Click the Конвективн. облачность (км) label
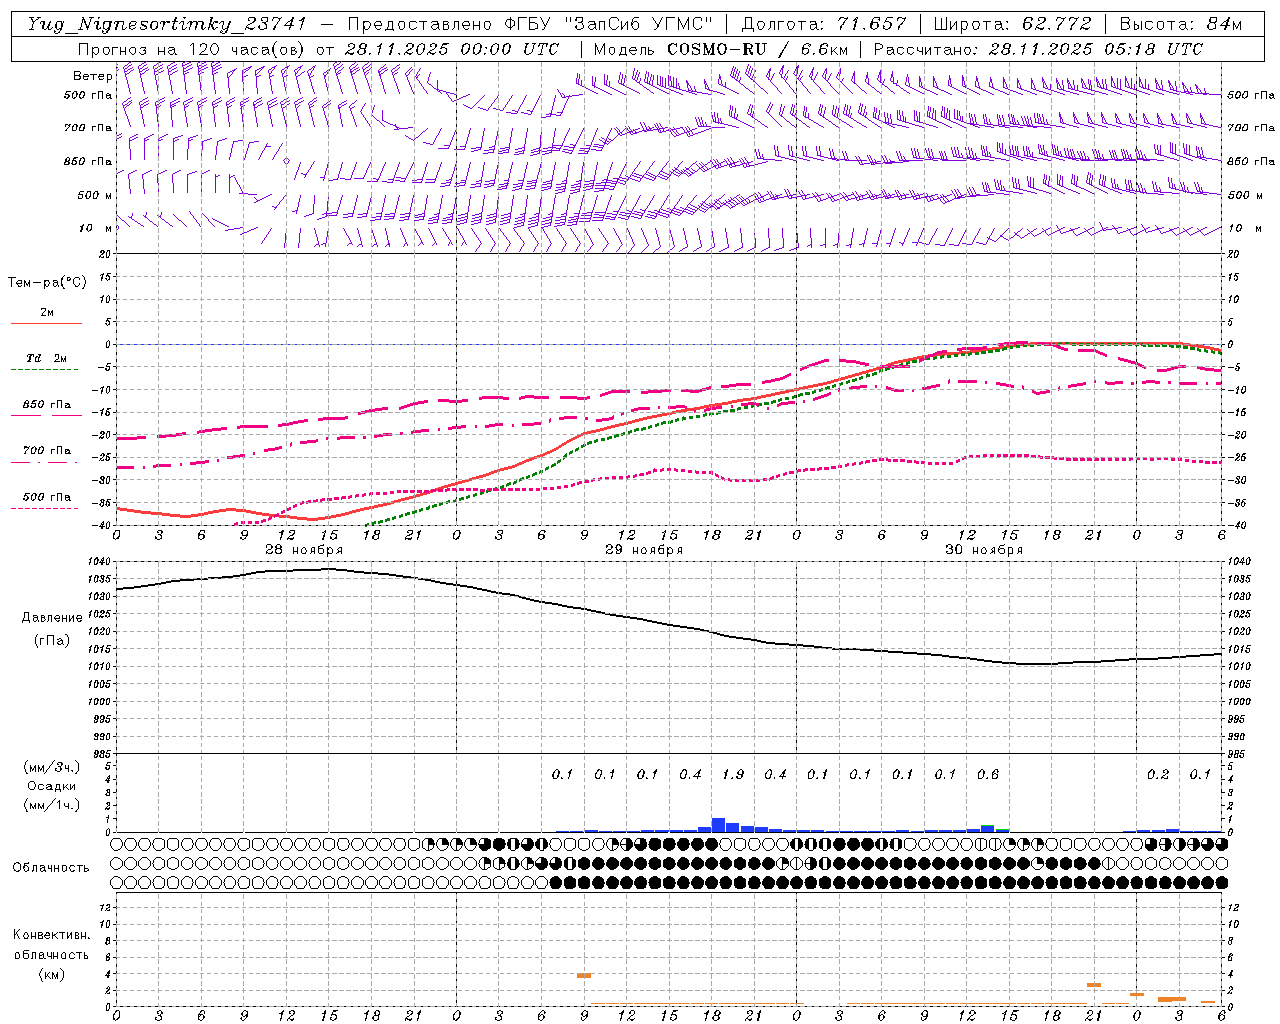 tap(51, 954)
